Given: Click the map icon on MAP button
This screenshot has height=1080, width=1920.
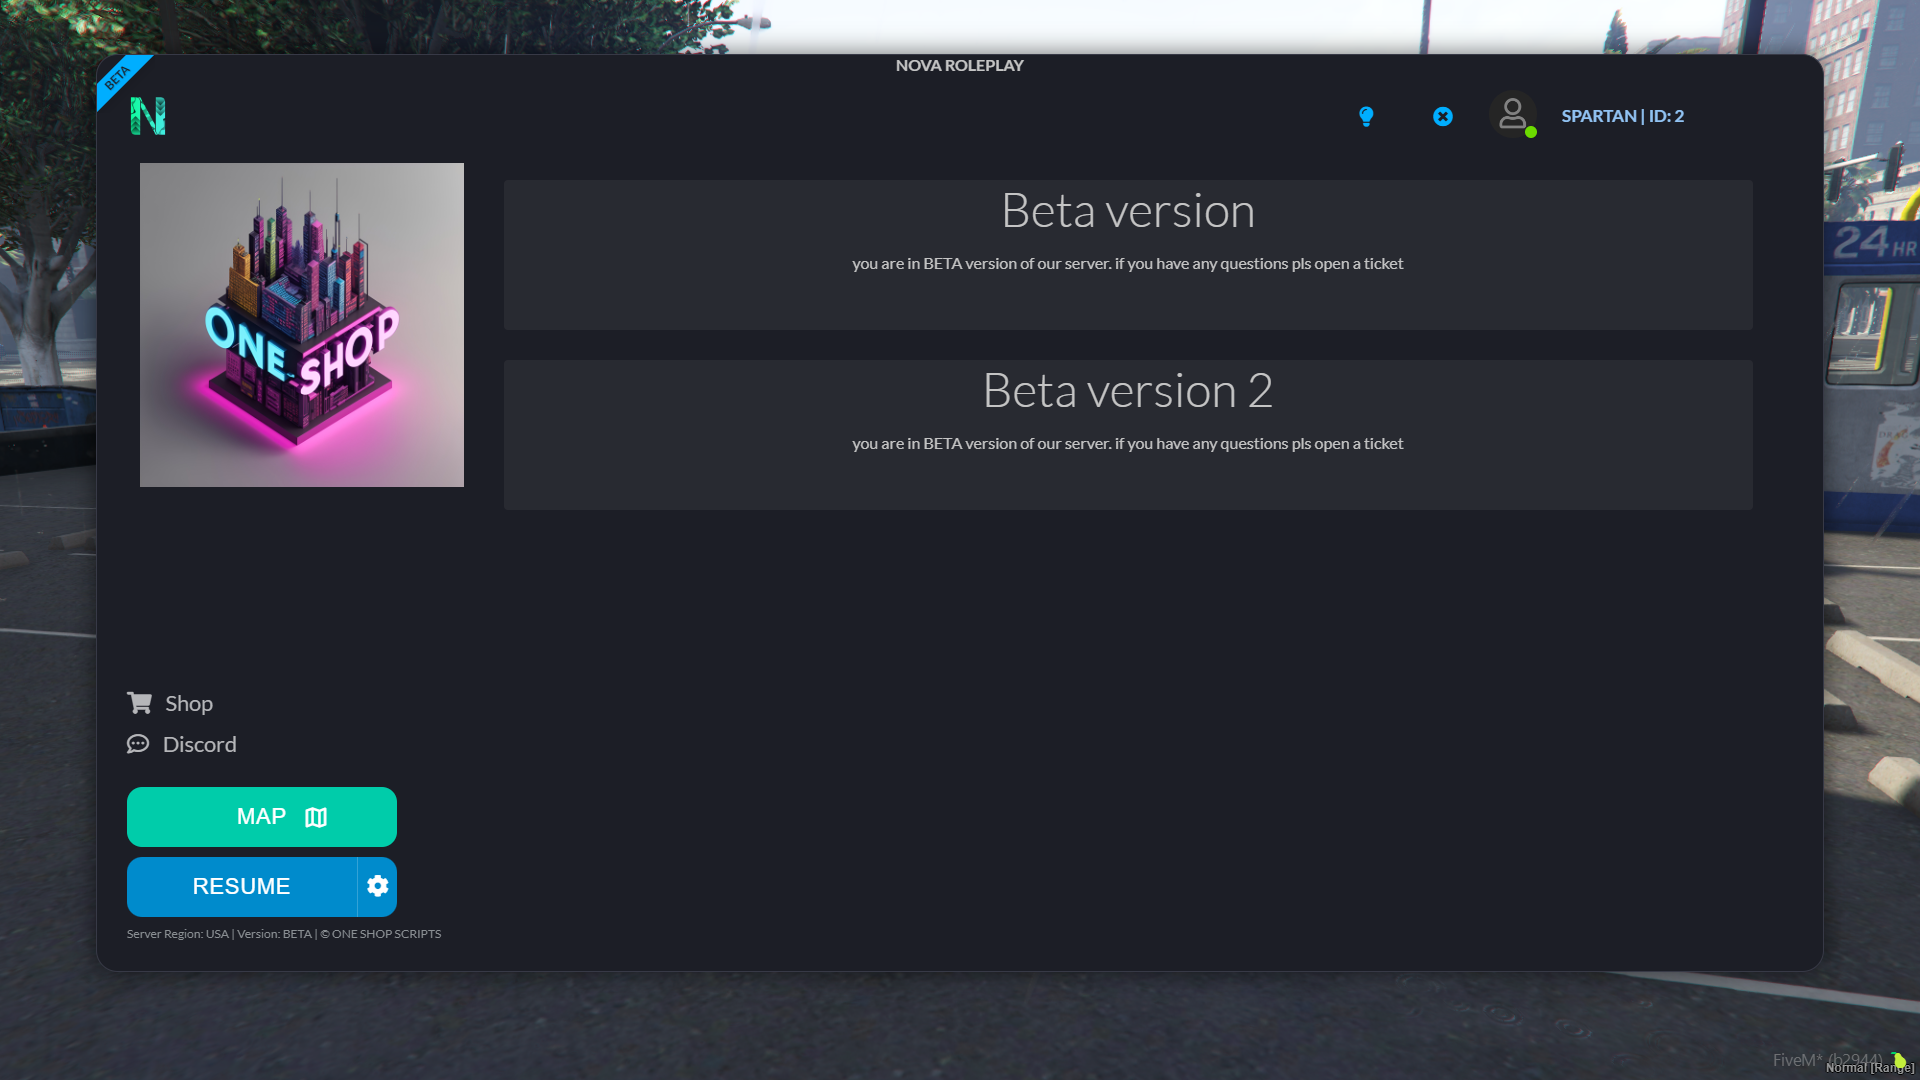Looking at the screenshot, I should [316, 817].
